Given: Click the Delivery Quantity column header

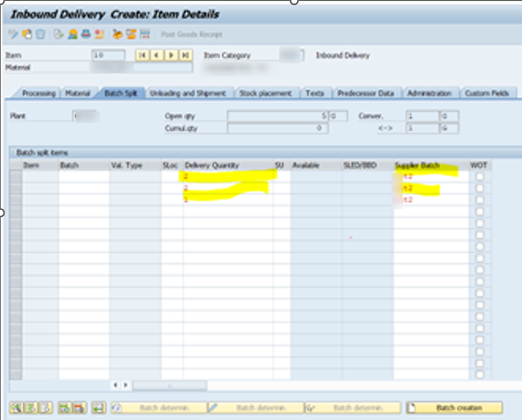Looking at the screenshot, I should tap(228, 165).
